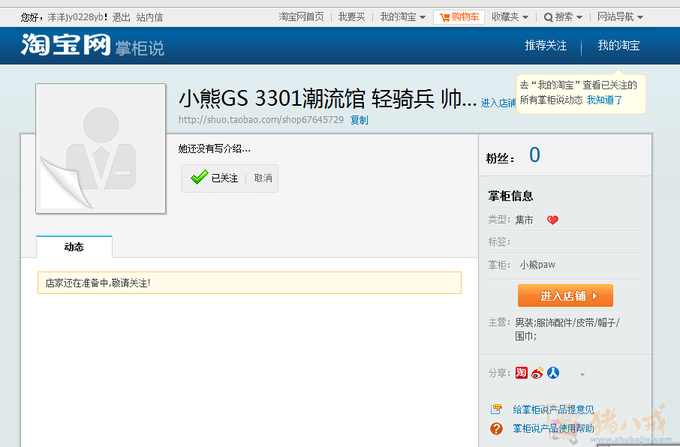Share to Sina Weibo icon
680x447 pixels.
537,373
